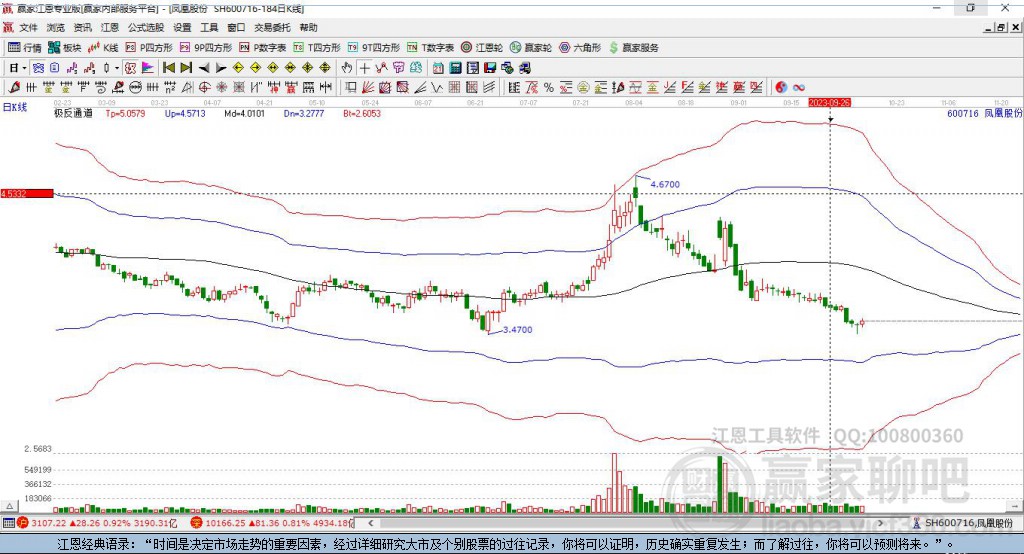Select the n² drawing tool icon
The height and width of the screenshot is (554, 1024).
170,87
